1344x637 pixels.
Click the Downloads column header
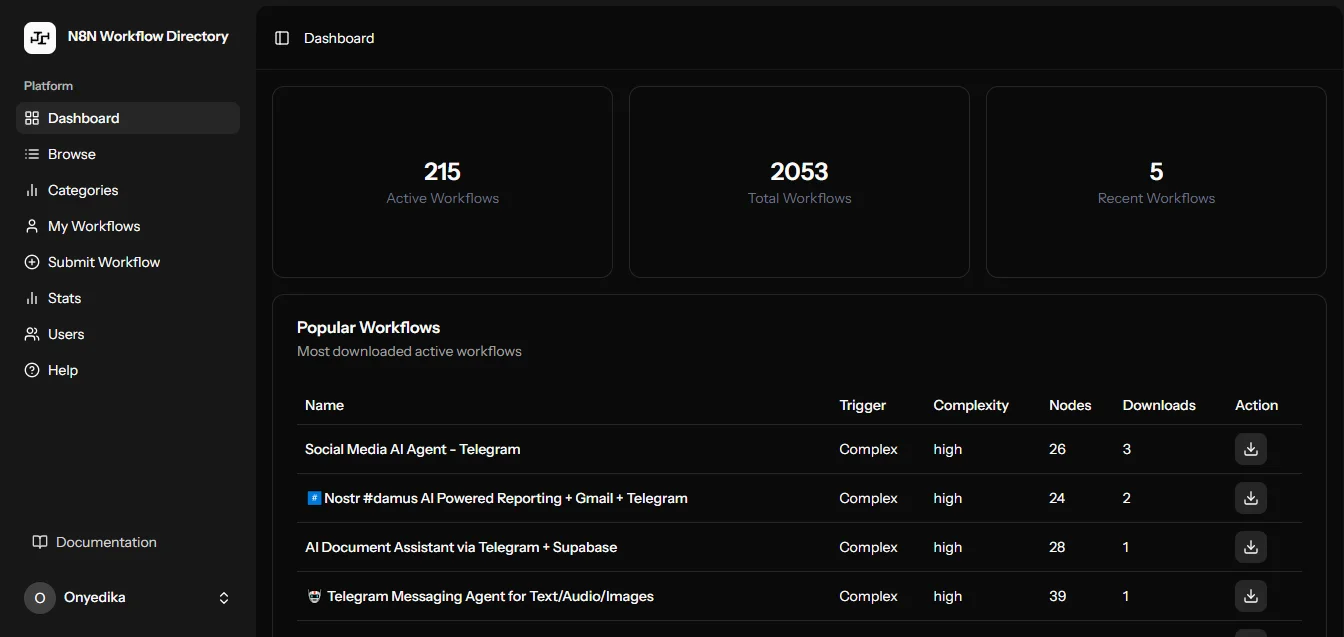click(x=1159, y=405)
